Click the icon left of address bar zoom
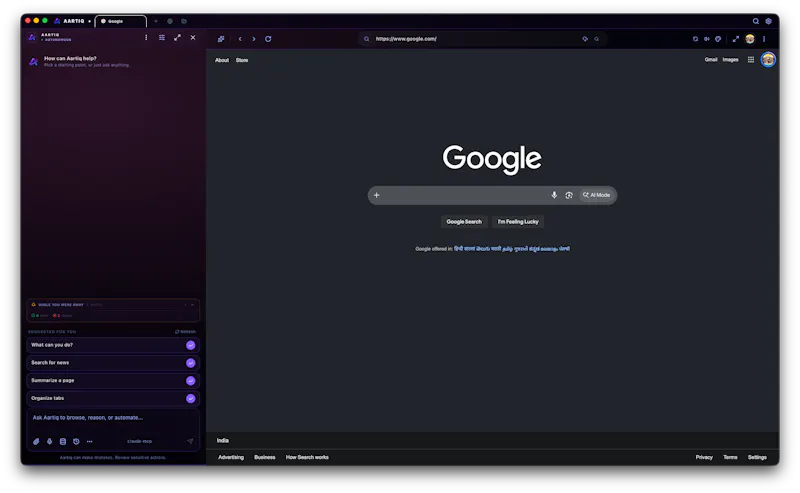The height and width of the screenshot is (493, 800). coord(585,39)
